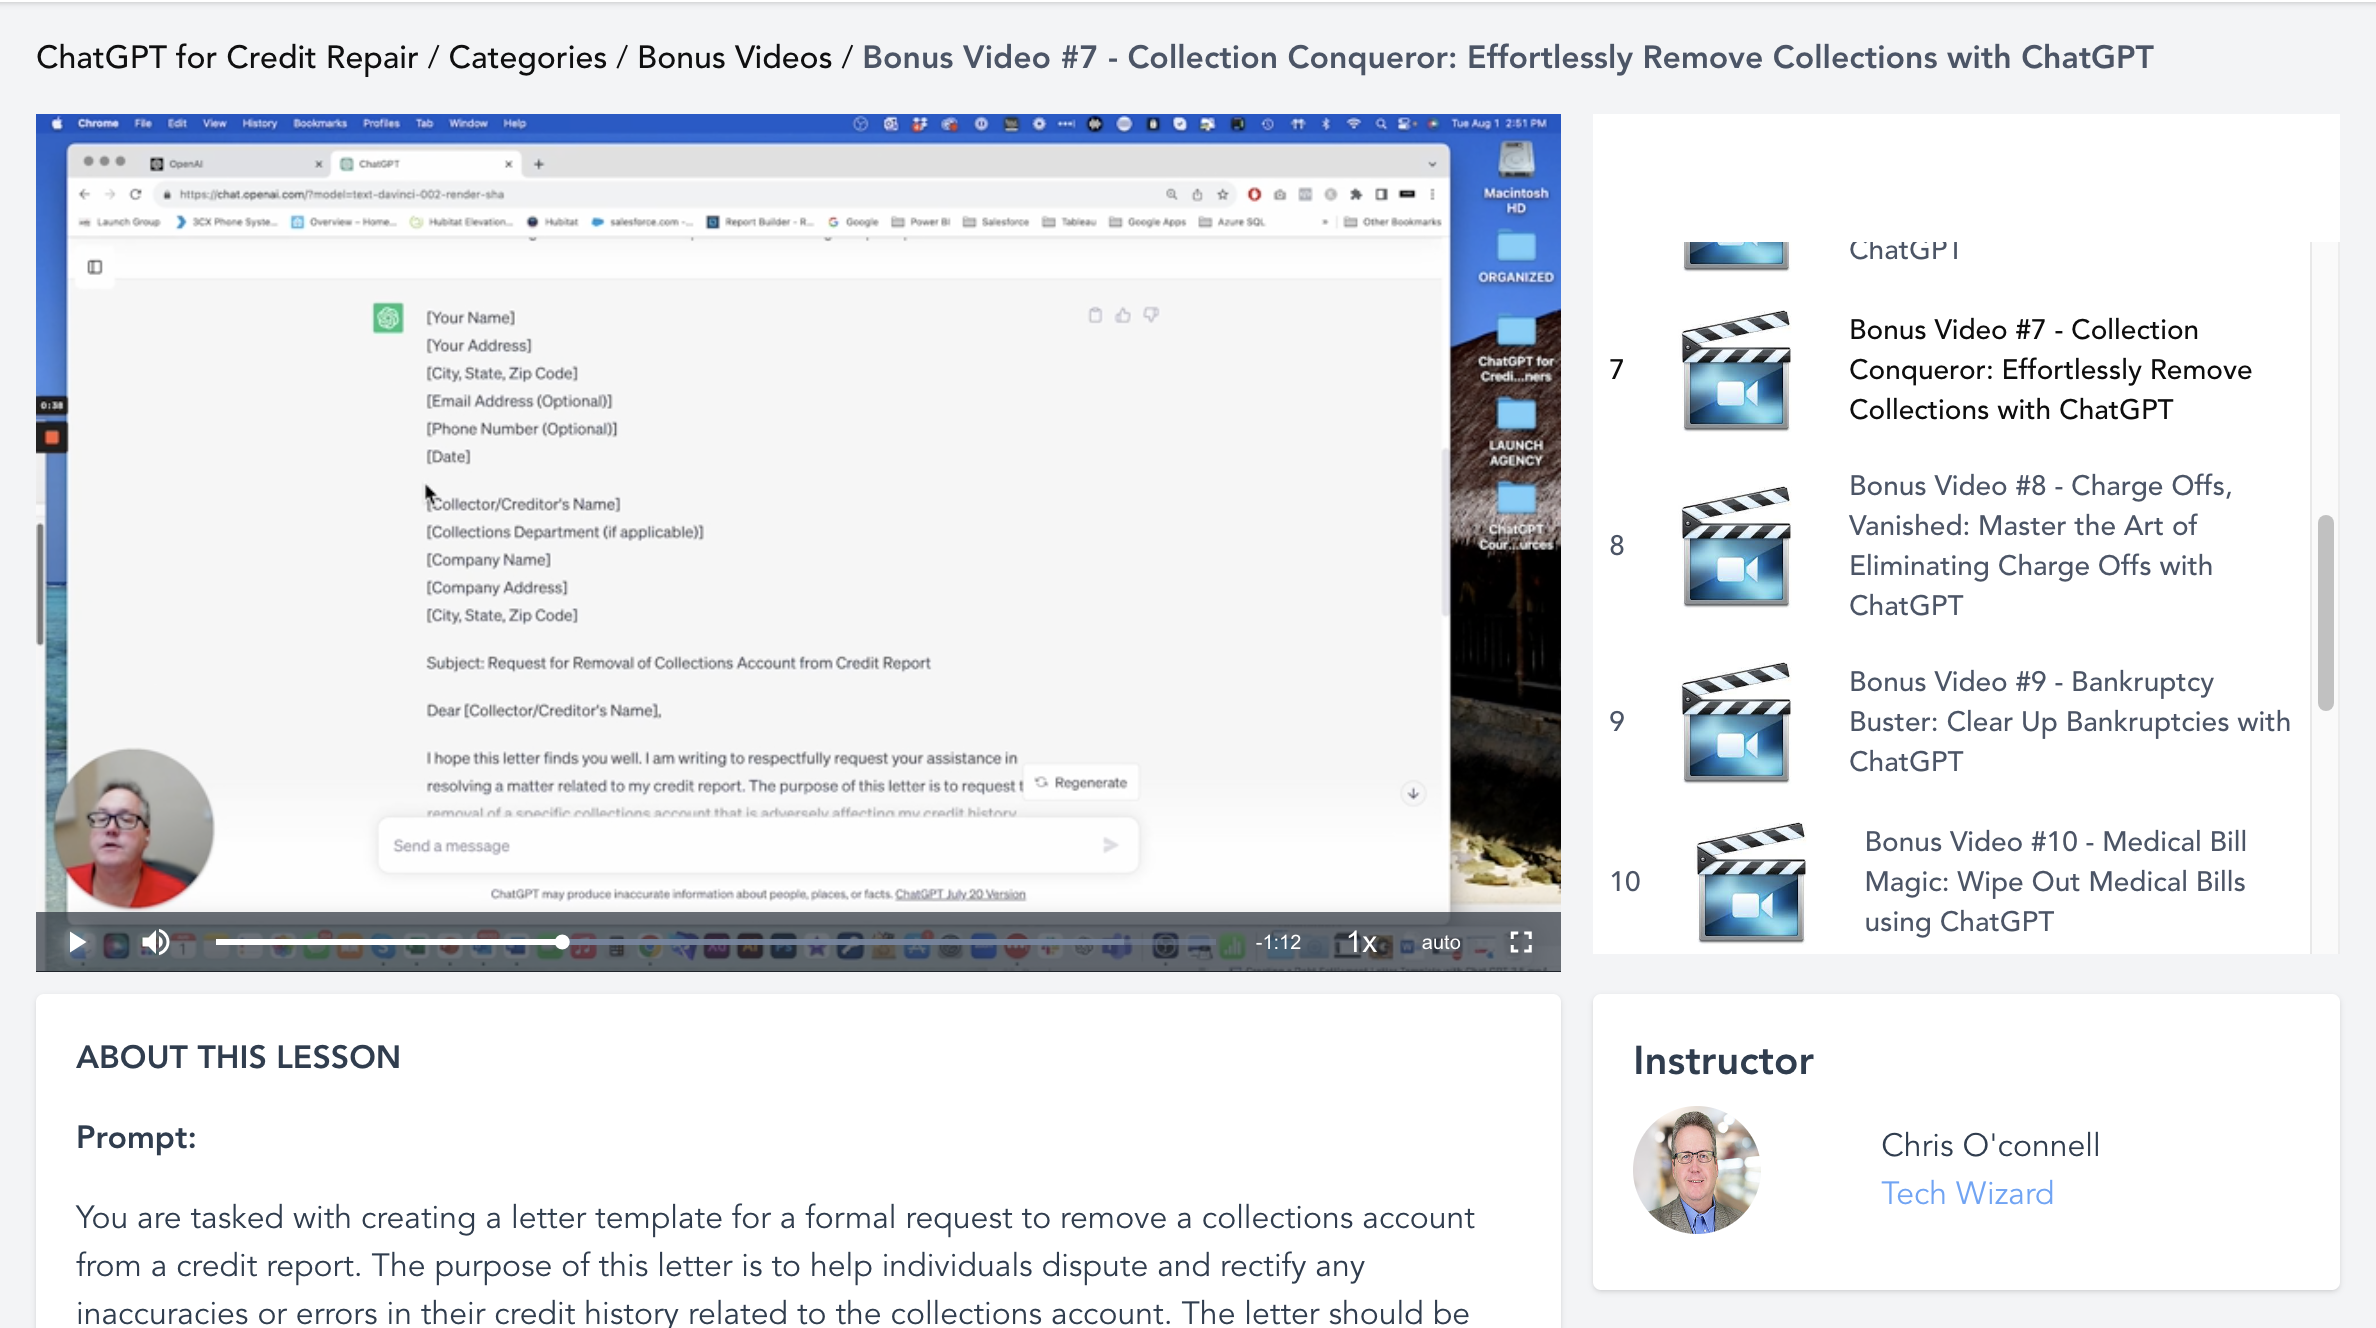Click the red recording stop icon in video
Screen dimensions: 2376x1328
point(52,437)
